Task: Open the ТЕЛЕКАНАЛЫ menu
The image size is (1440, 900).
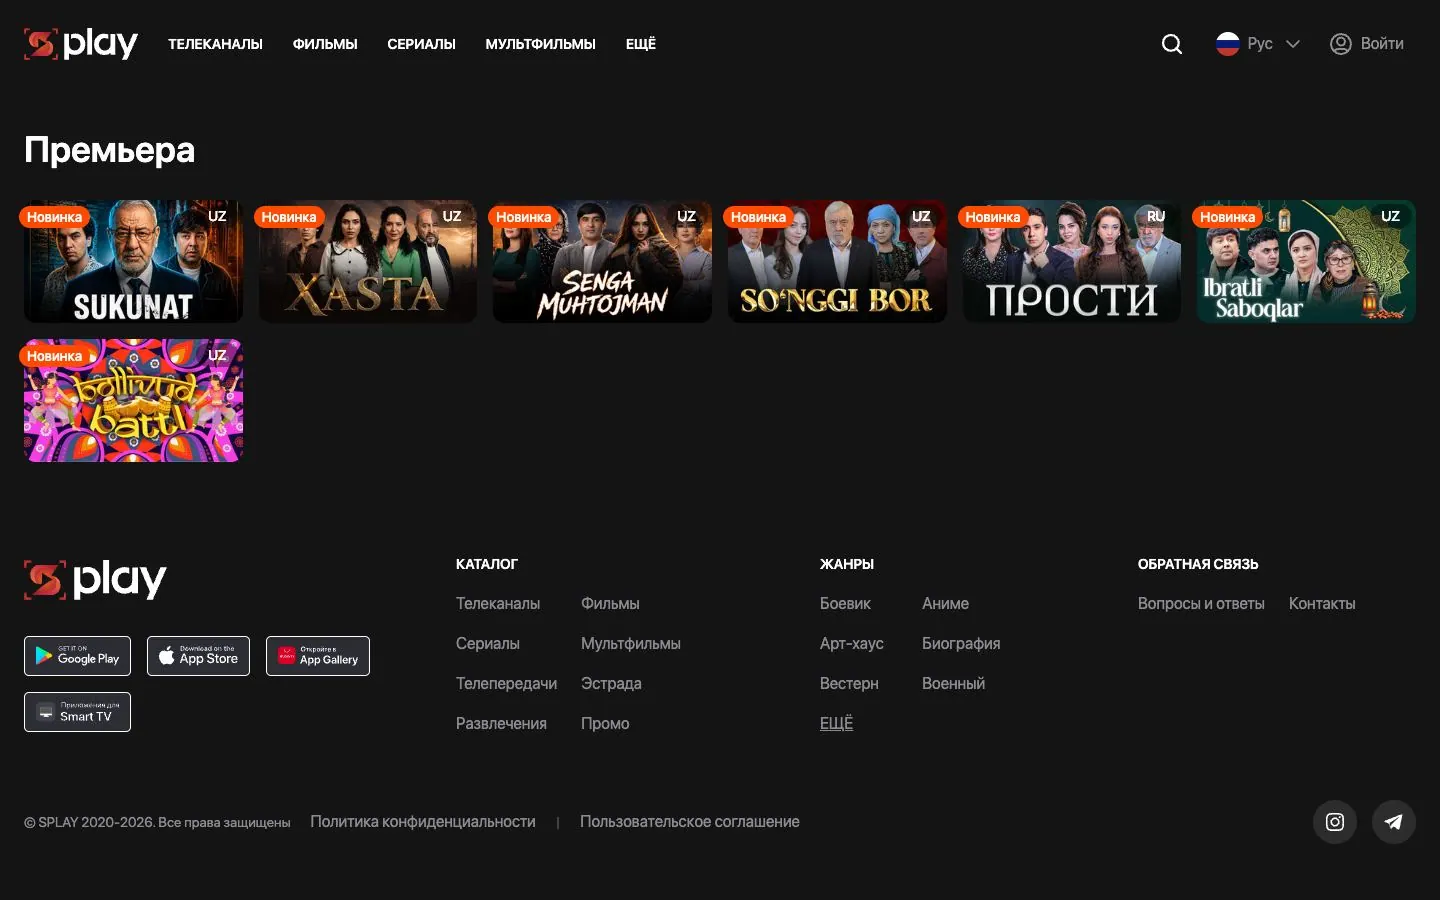Action: coord(215,44)
